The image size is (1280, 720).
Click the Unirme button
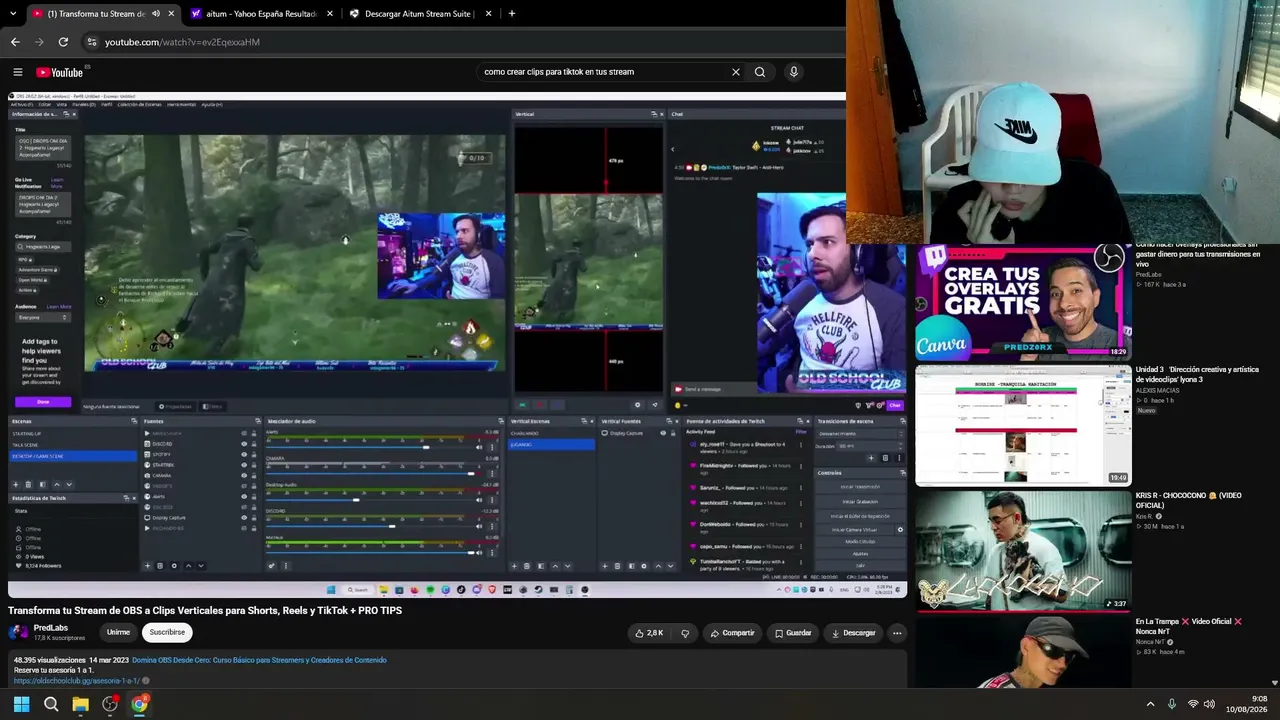click(118, 632)
